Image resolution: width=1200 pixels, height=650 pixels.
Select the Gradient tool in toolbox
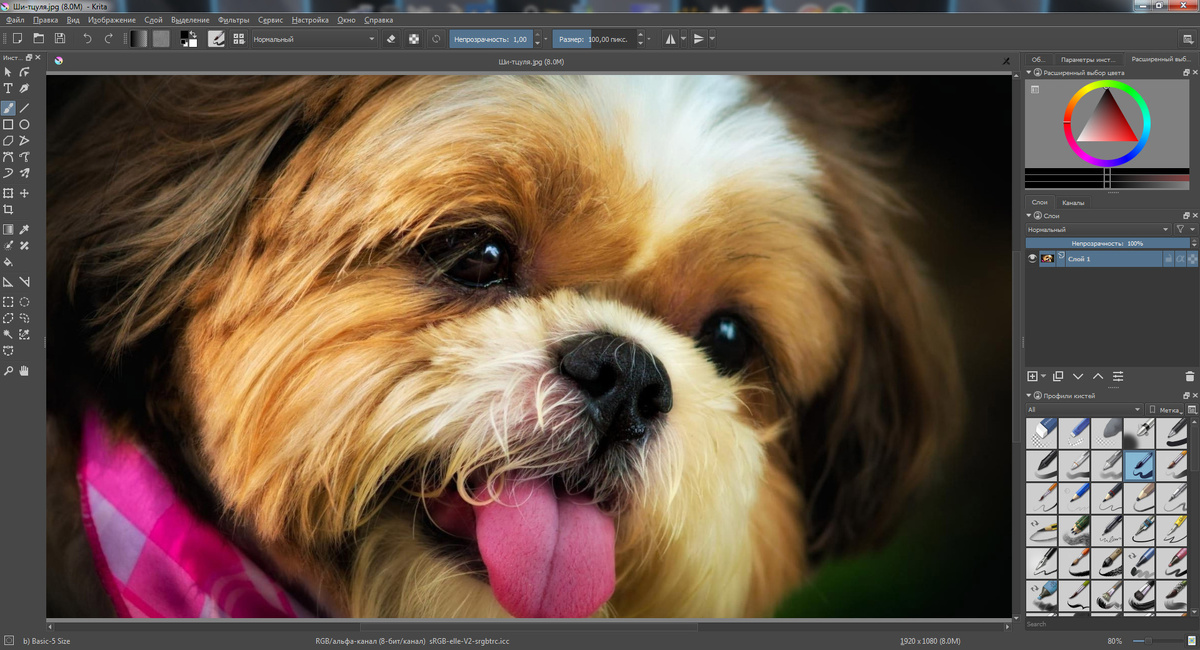pos(8,229)
